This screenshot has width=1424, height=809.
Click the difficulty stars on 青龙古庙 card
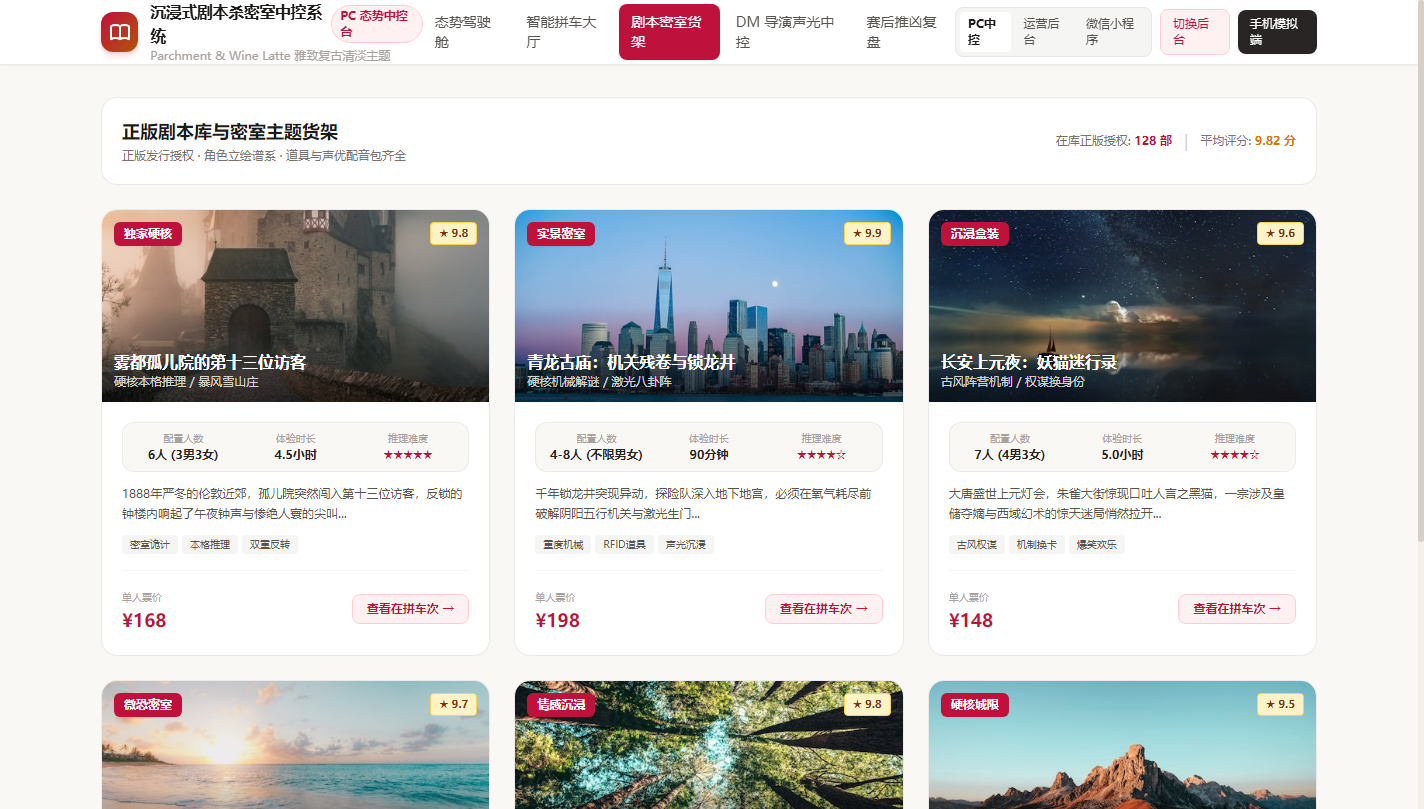pos(821,455)
